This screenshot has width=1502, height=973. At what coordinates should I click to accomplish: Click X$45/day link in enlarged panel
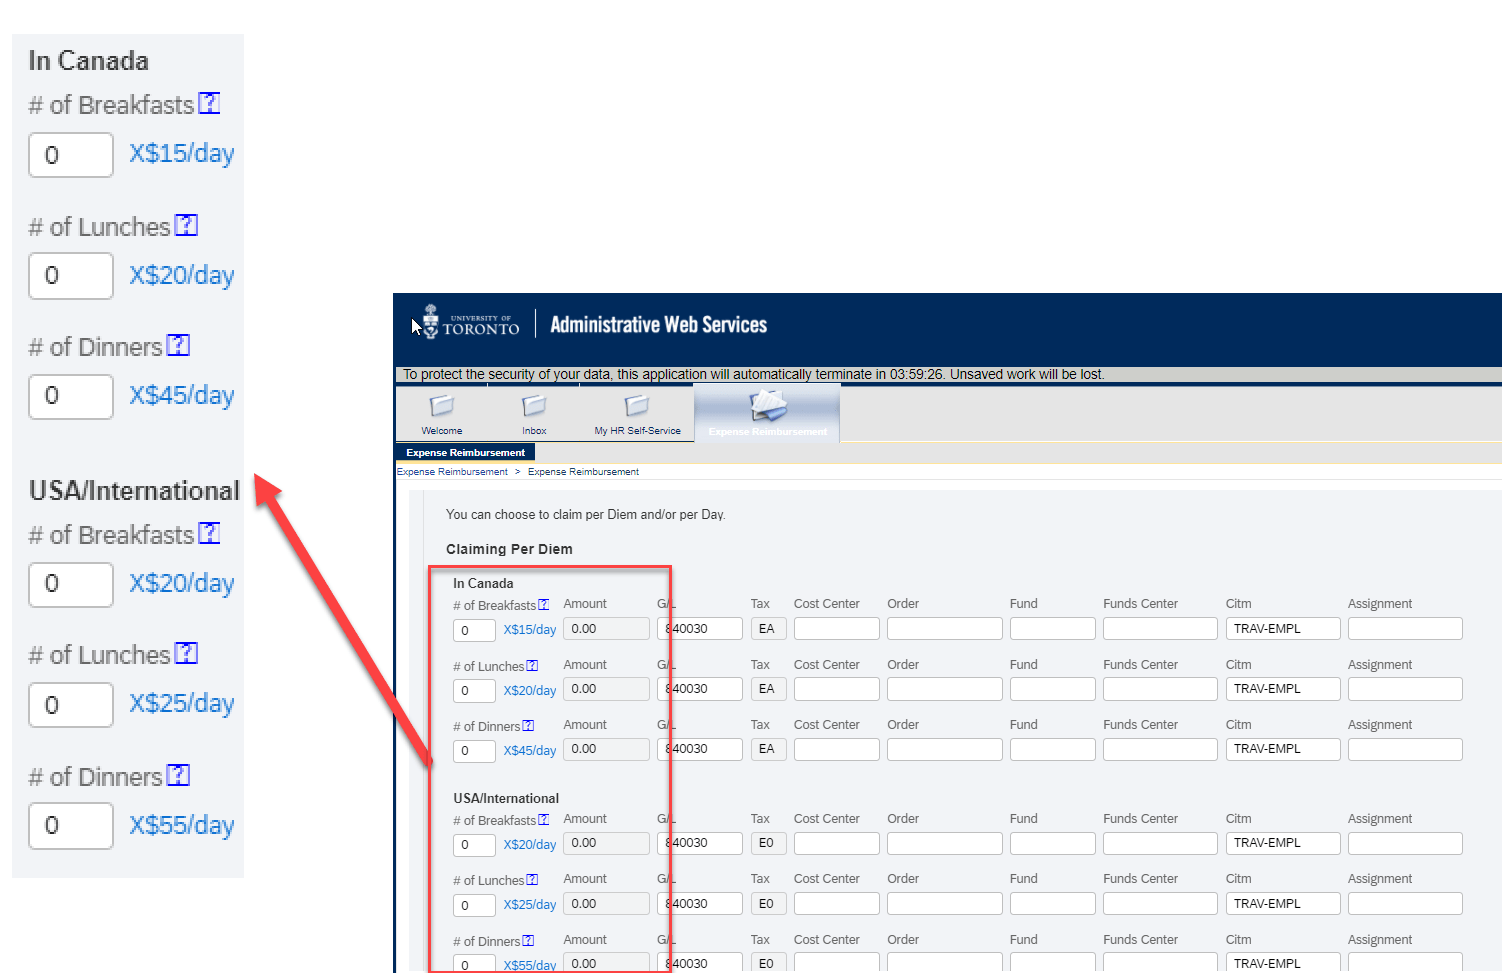coord(182,395)
